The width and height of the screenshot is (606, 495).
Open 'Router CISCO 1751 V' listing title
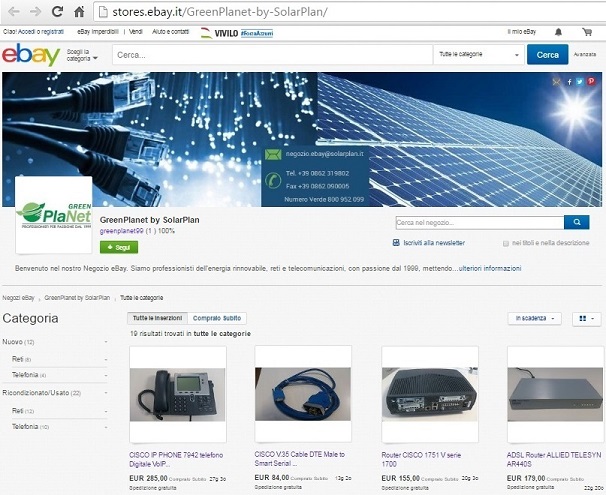(x=421, y=459)
